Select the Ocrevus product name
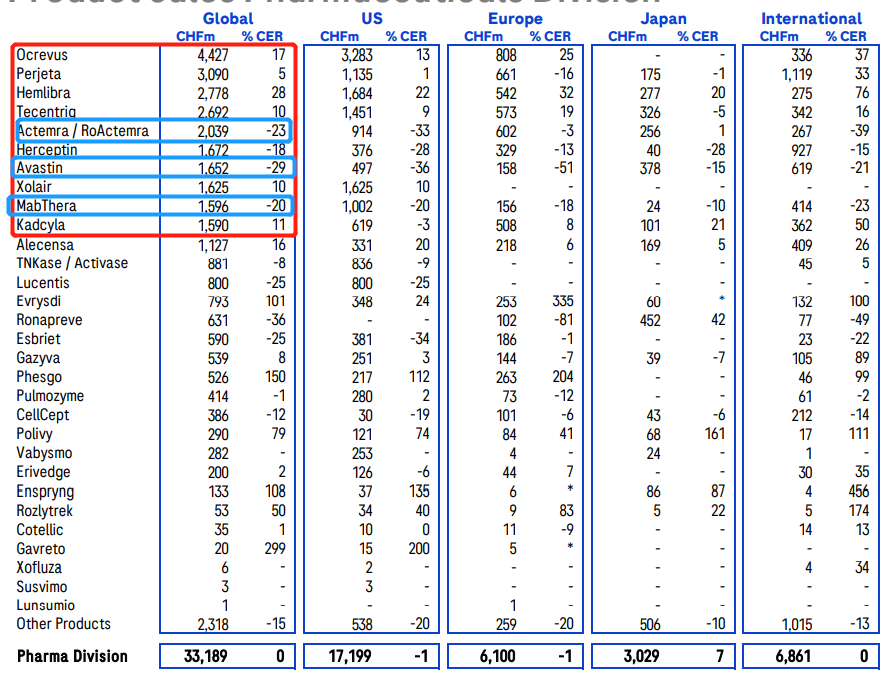 [x=42, y=55]
